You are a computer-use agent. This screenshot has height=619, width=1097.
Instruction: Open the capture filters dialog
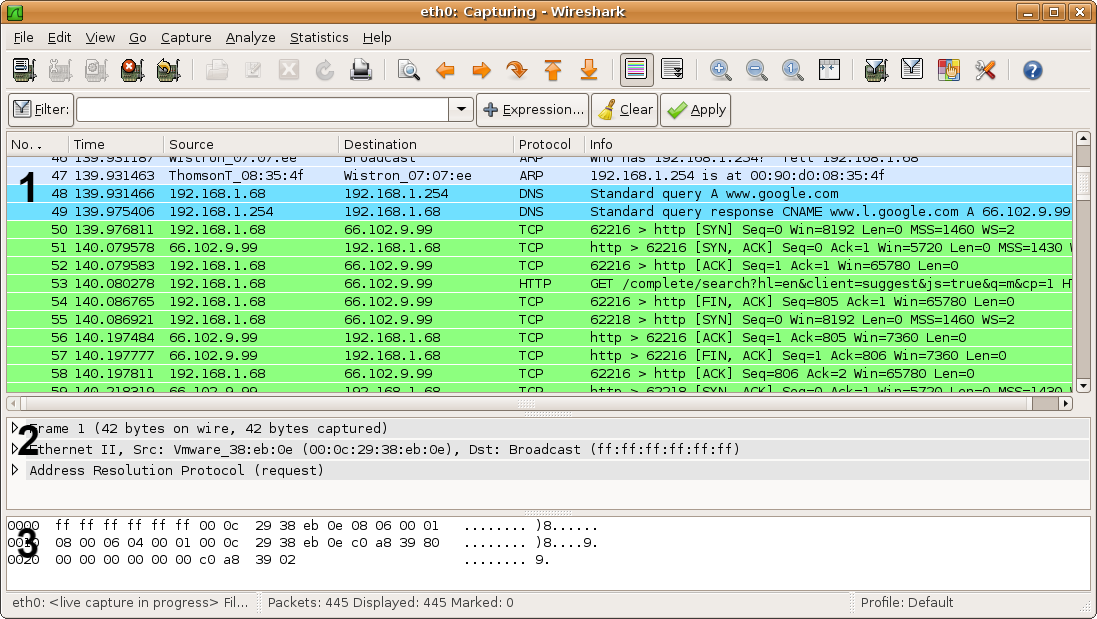[876, 70]
